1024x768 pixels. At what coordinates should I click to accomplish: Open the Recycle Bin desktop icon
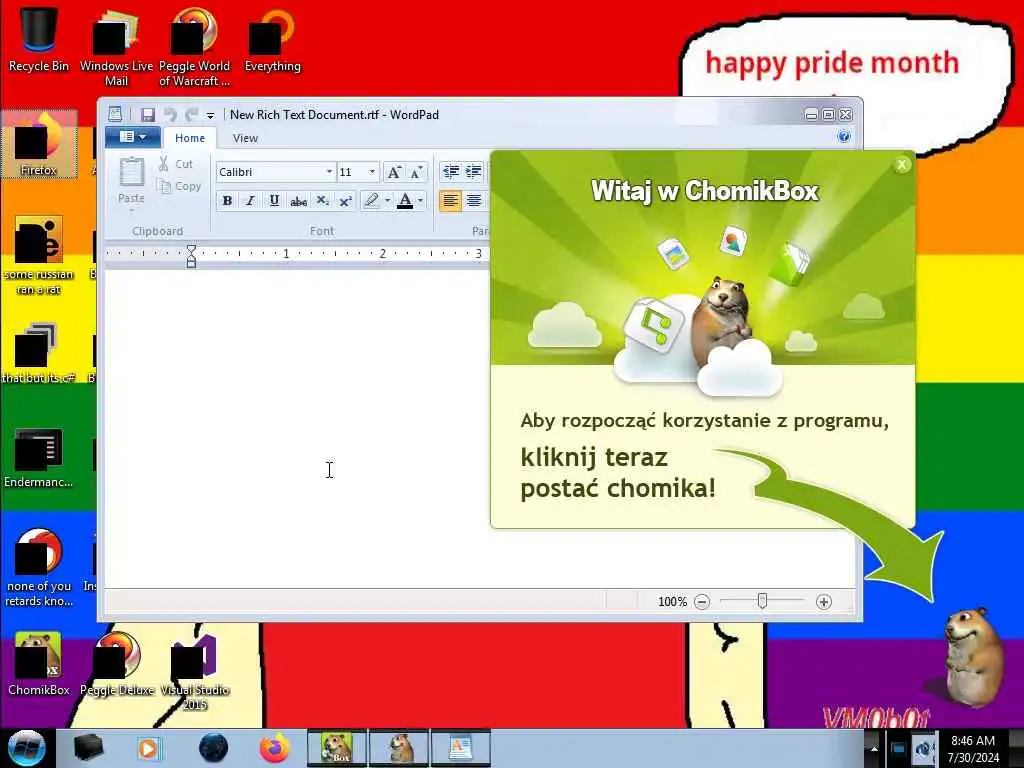pyautogui.click(x=39, y=37)
